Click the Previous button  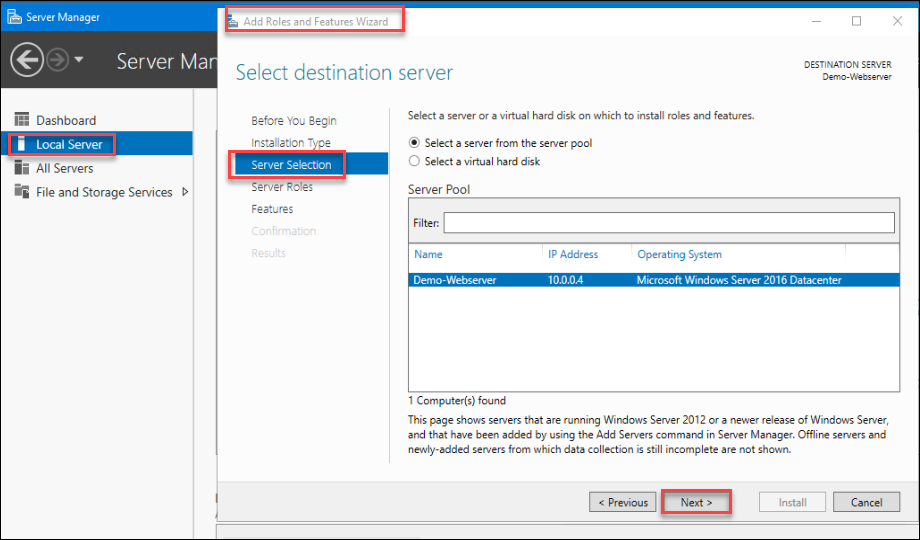coord(623,502)
